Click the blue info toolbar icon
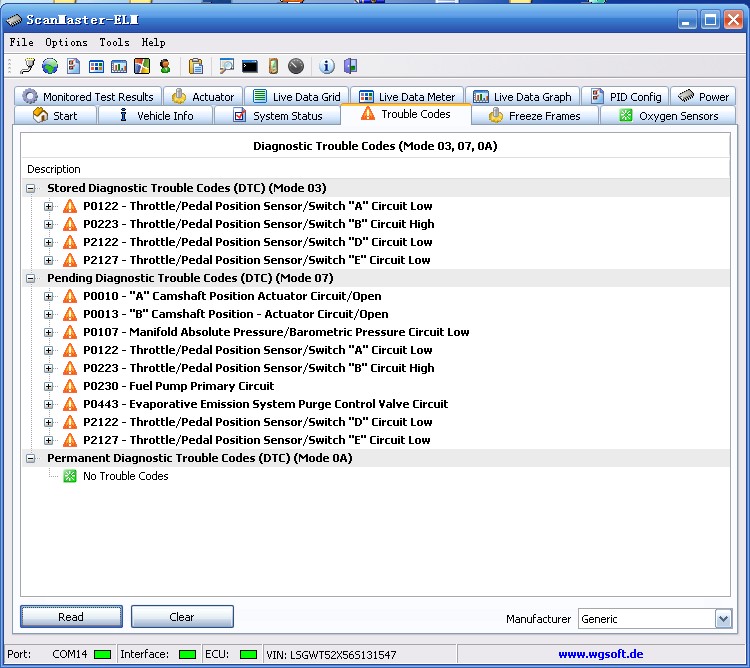 coord(327,66)
